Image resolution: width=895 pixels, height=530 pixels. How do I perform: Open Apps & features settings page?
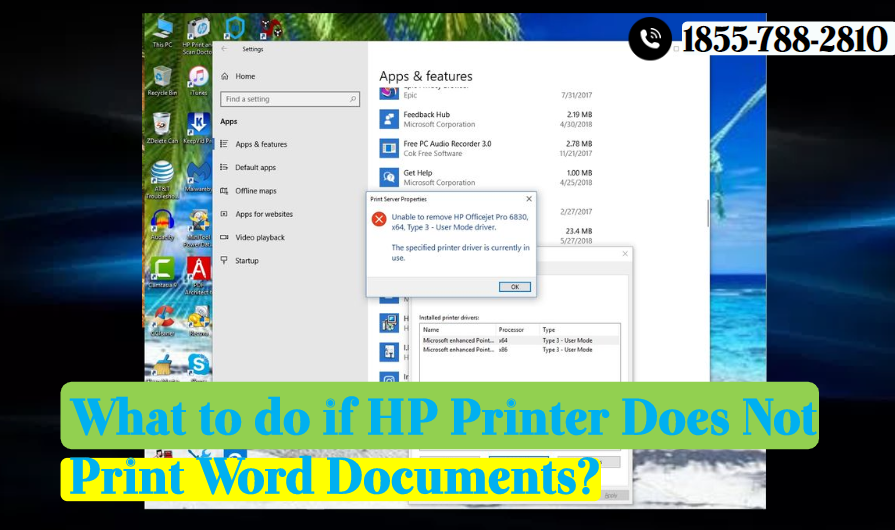click(261, 144)
